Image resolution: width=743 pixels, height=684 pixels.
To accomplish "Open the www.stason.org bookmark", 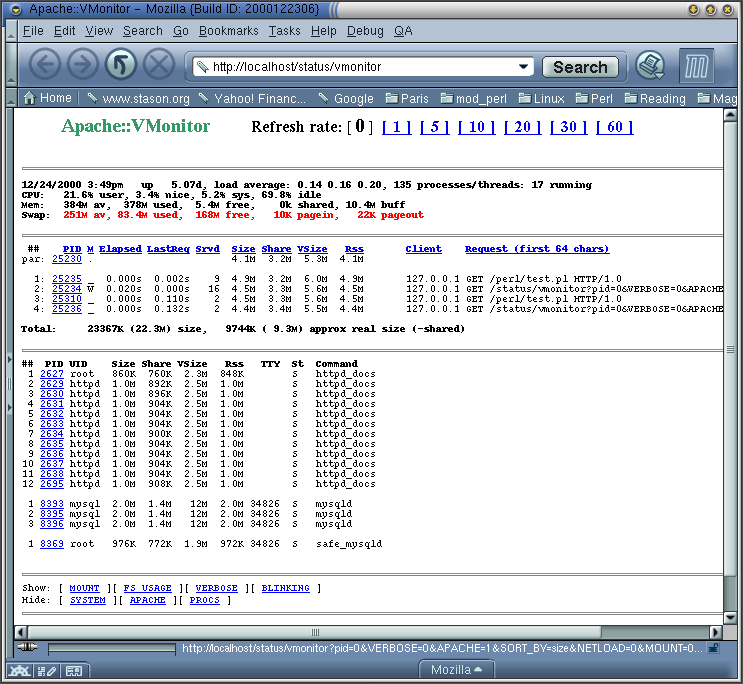I will click(138, 99).
